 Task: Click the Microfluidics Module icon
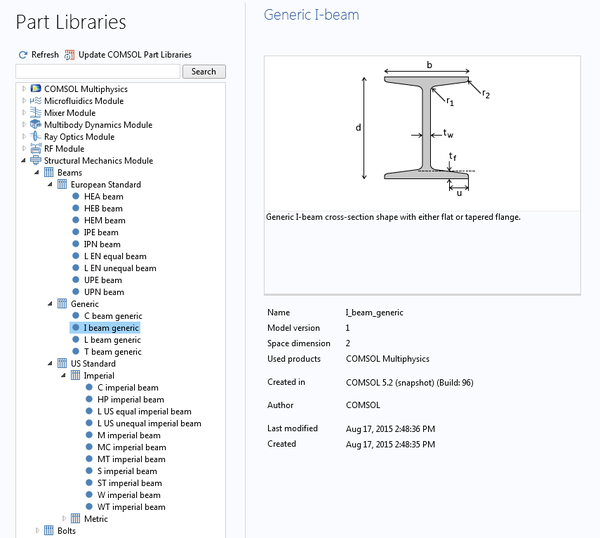[x=36, y=101]
